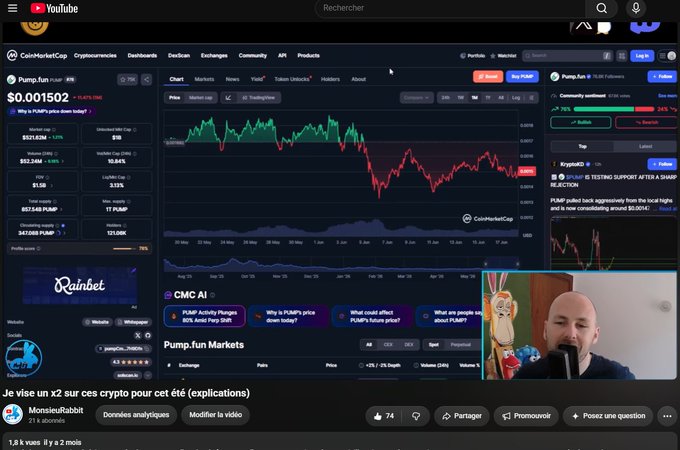Open the DexScan menu

(x=179, y=55)
